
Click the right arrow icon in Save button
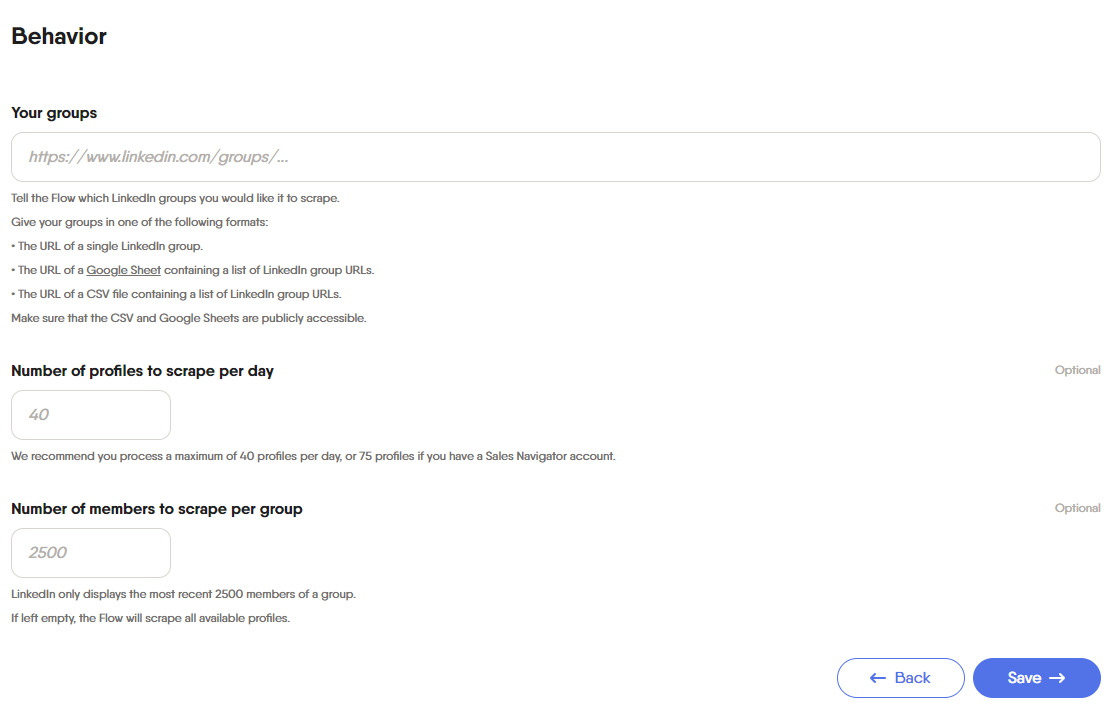click(x=1057, y=678)
